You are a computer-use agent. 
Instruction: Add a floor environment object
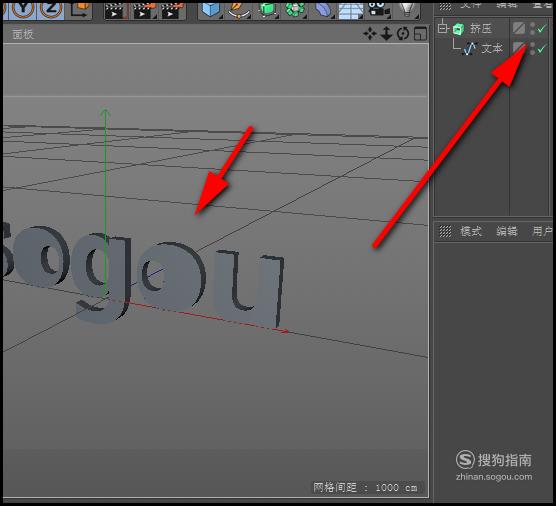[350, 11]
